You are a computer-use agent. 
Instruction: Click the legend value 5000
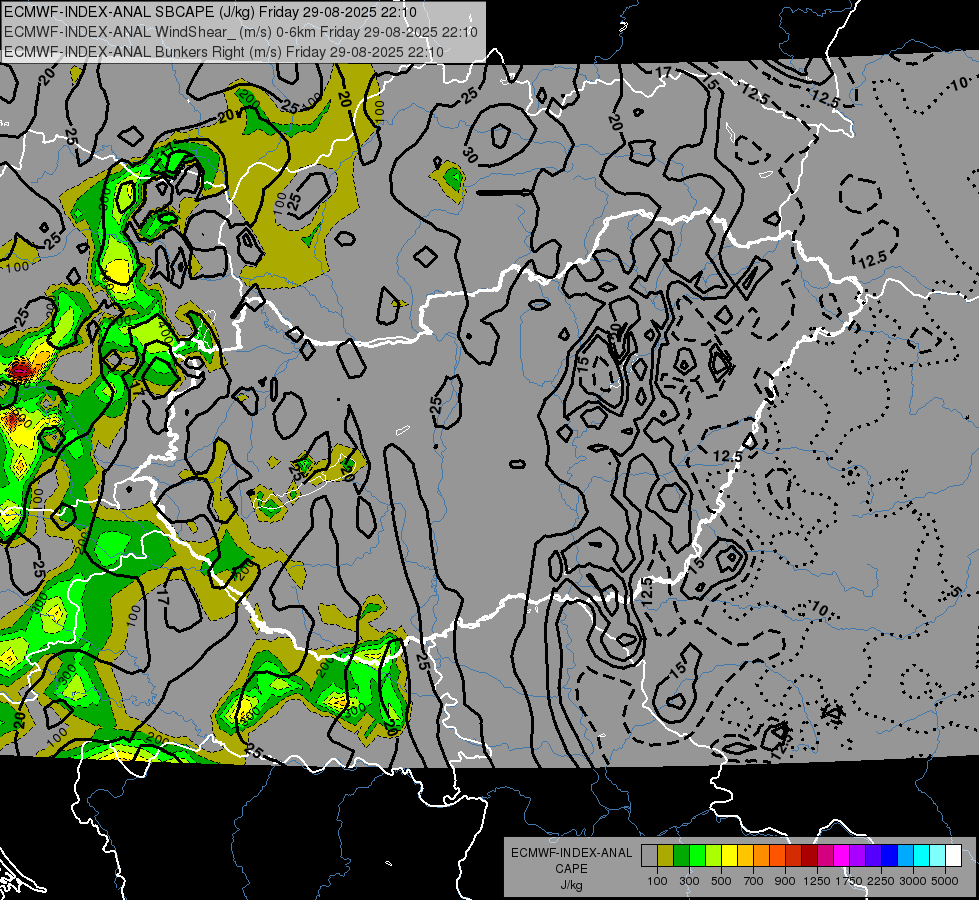(945, 881)
